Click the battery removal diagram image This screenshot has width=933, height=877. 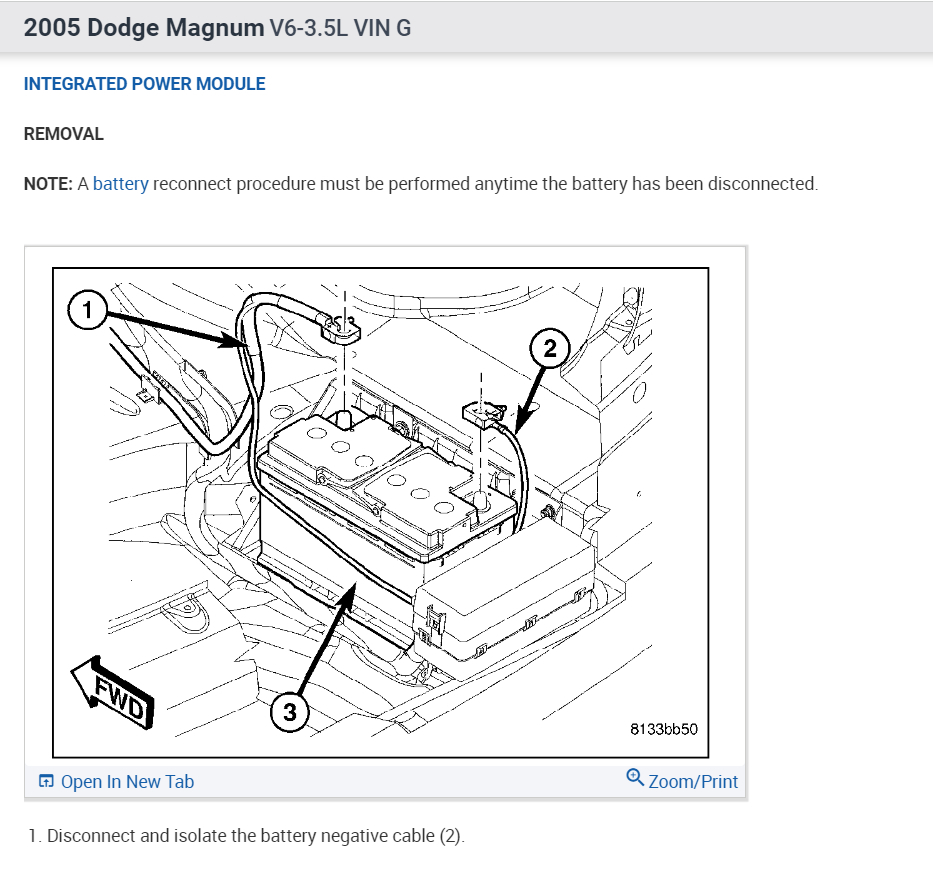tap(381, 512)
